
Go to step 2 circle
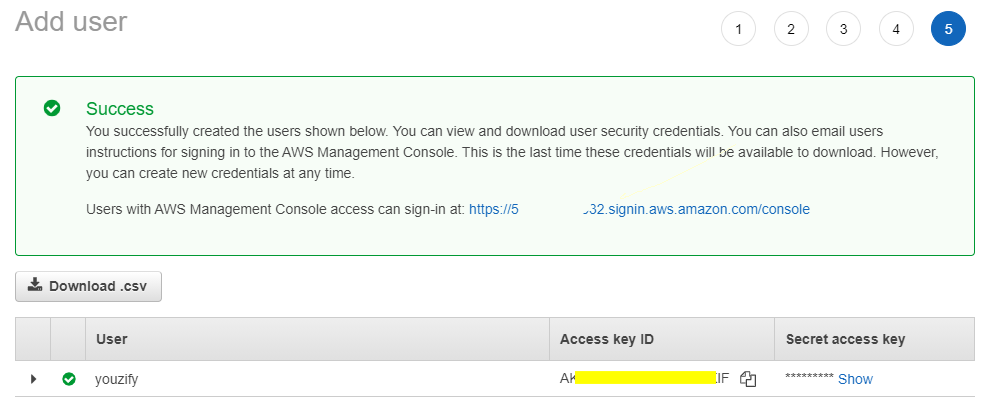click(x=791, y=29)
